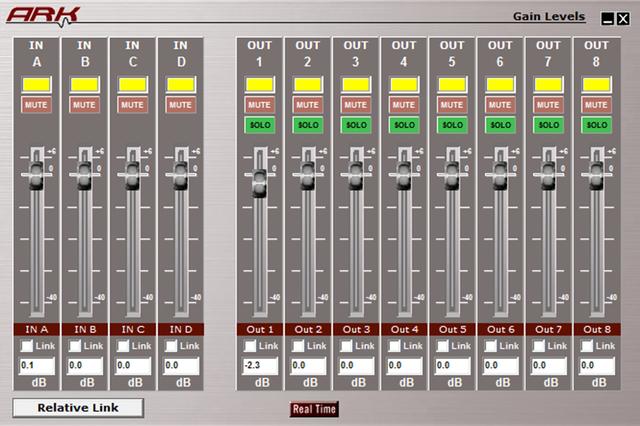Mute the IN A channel
This screenshot has width=640, height=426.
tap(35, 104)
